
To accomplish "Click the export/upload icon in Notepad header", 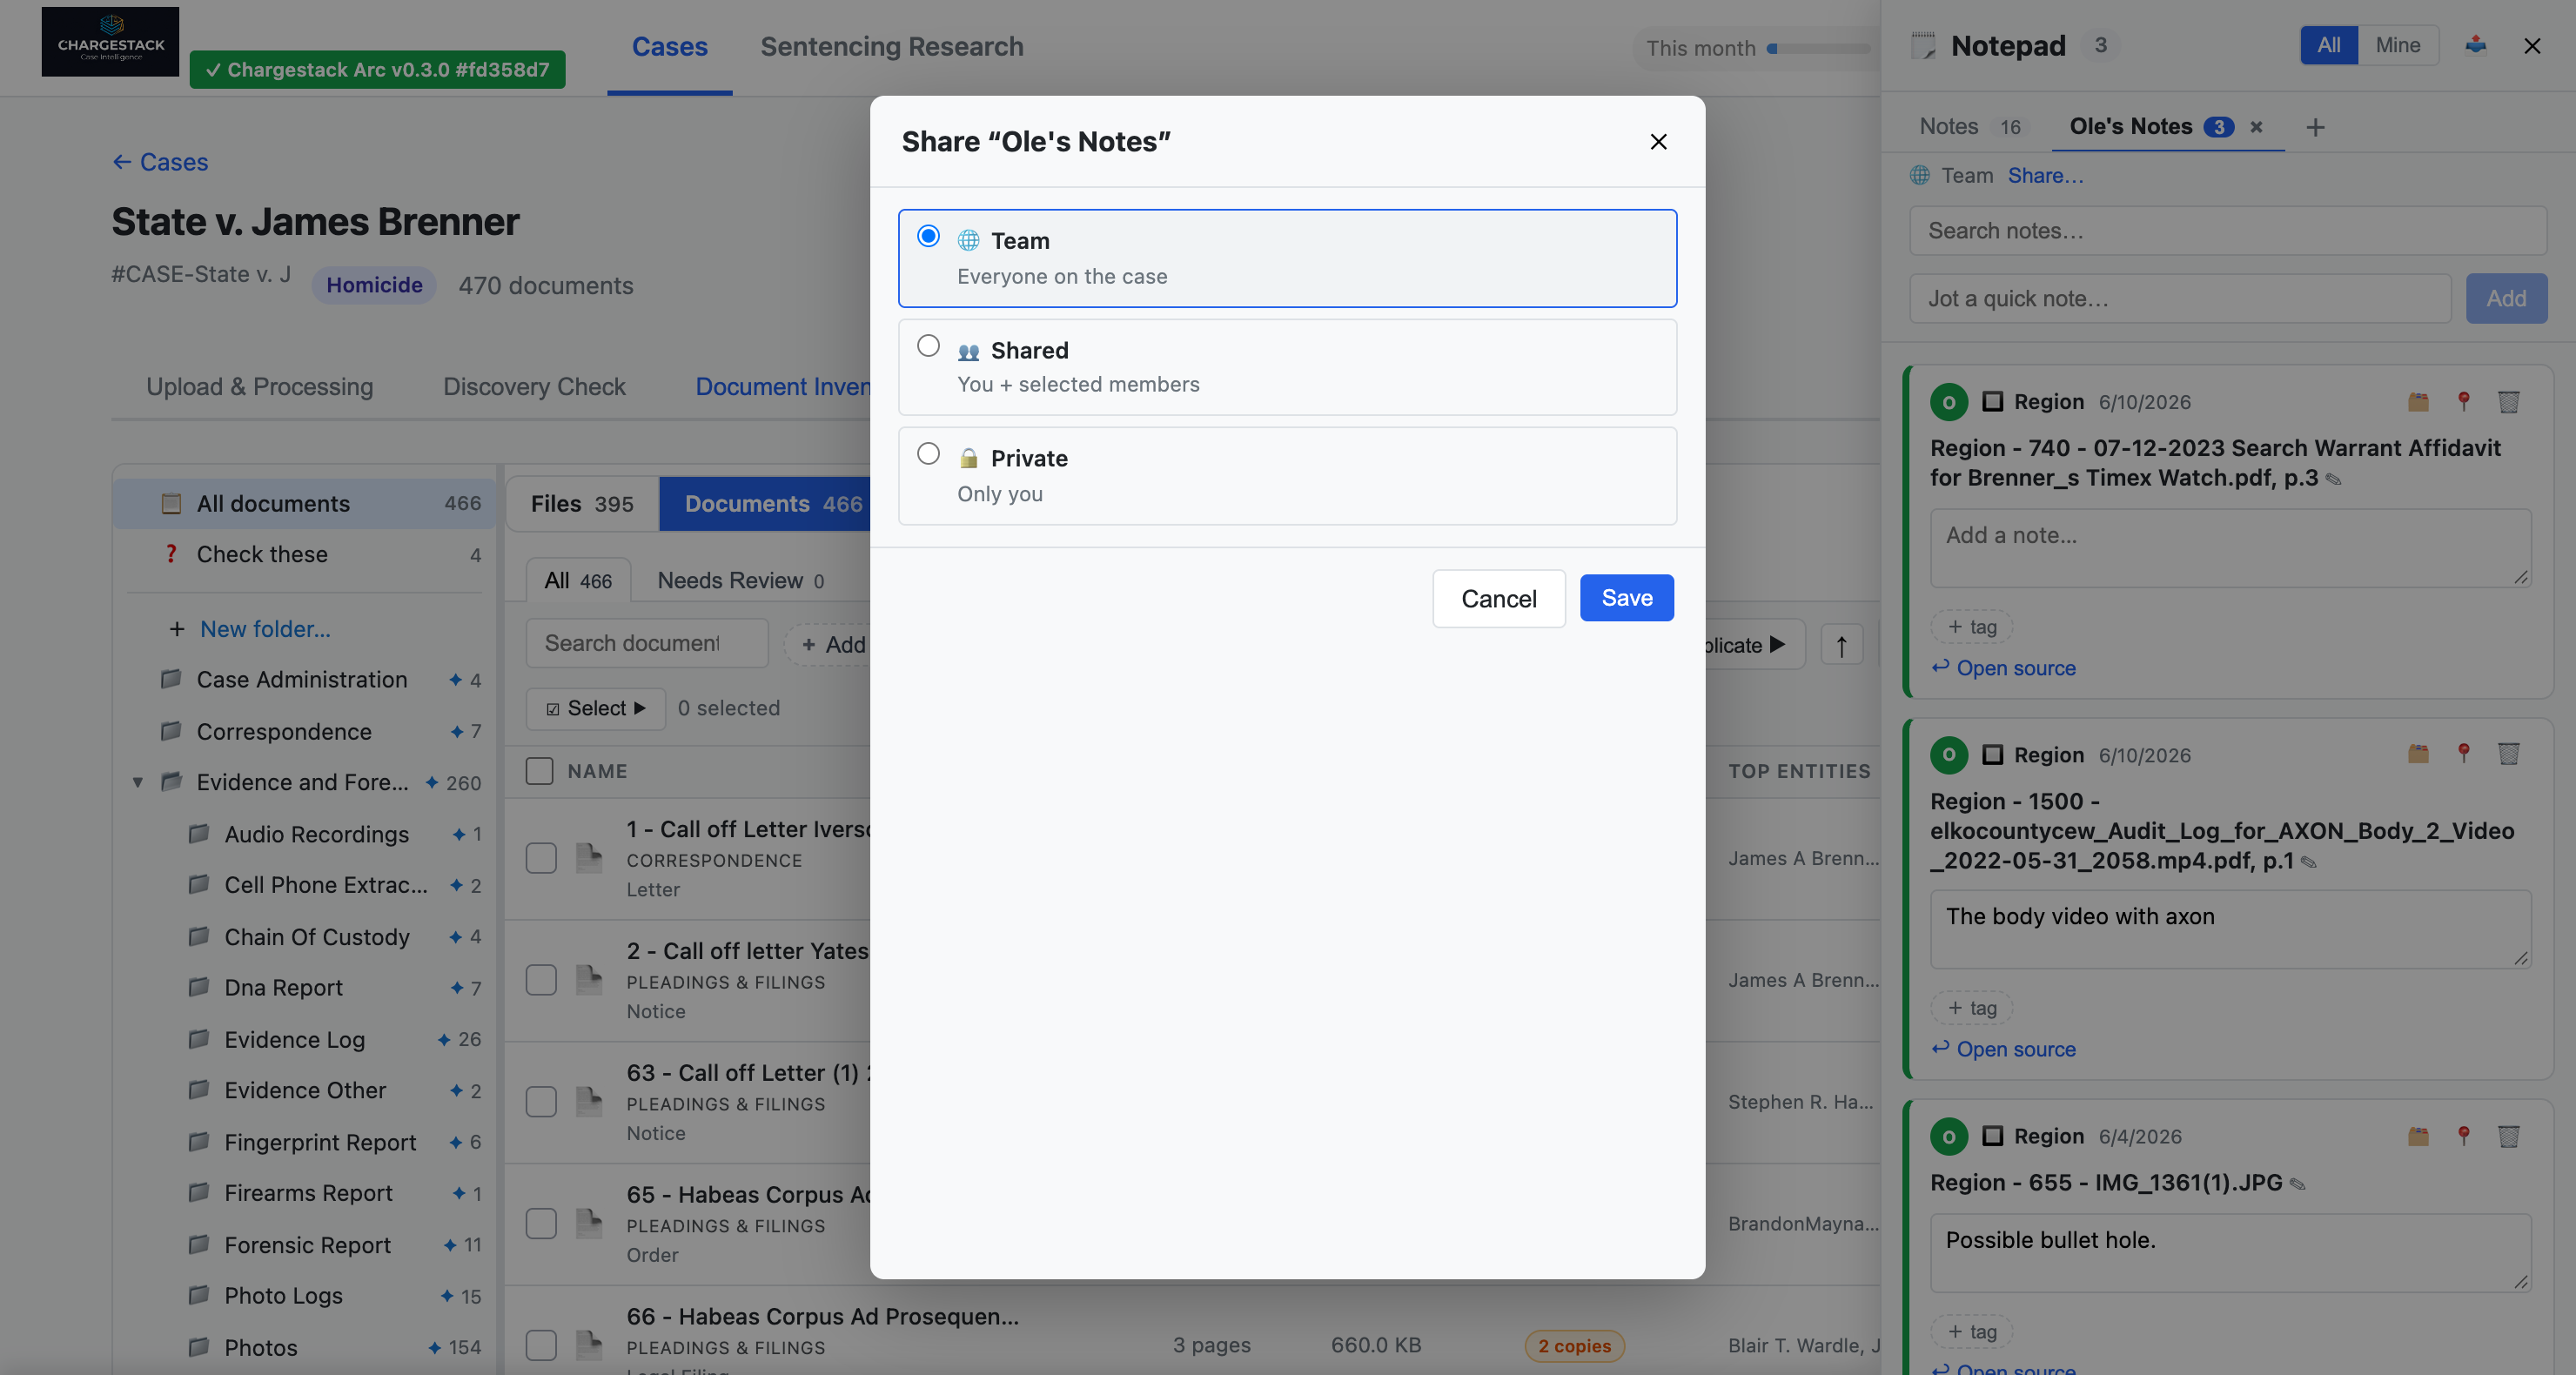I will [x=2476, y=45].
